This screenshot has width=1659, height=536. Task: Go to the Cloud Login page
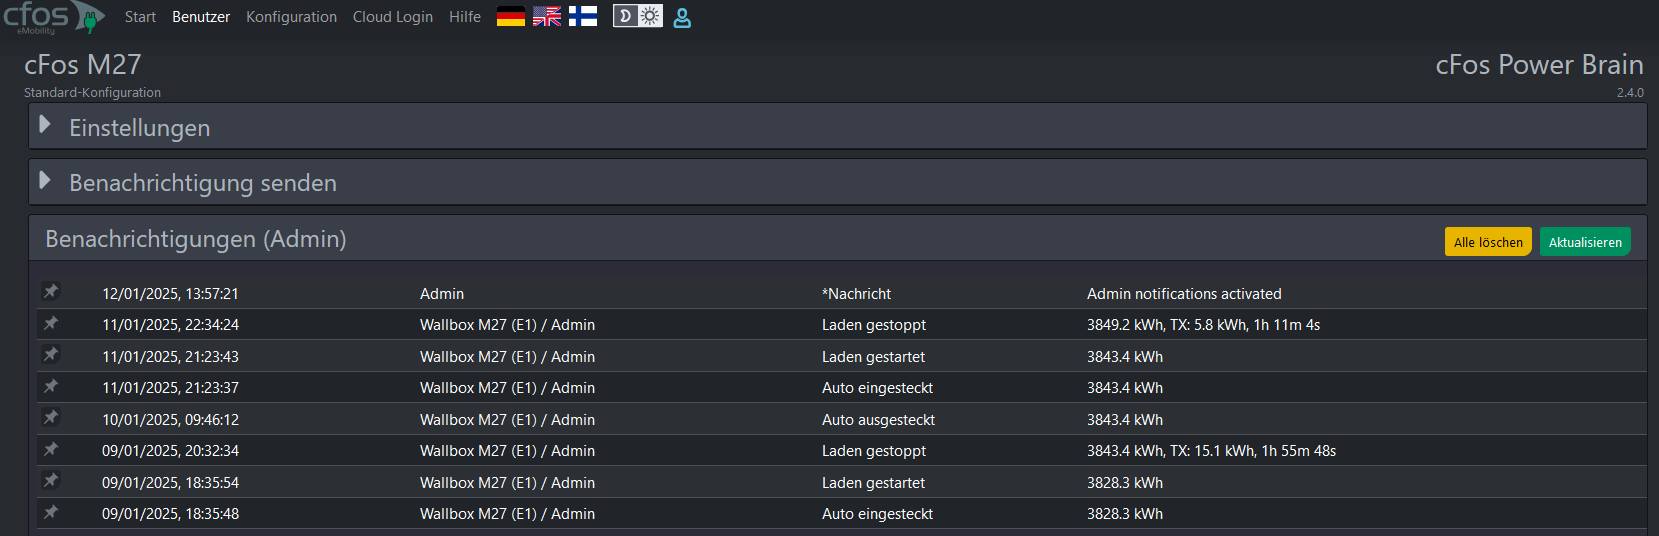point(393,17)
